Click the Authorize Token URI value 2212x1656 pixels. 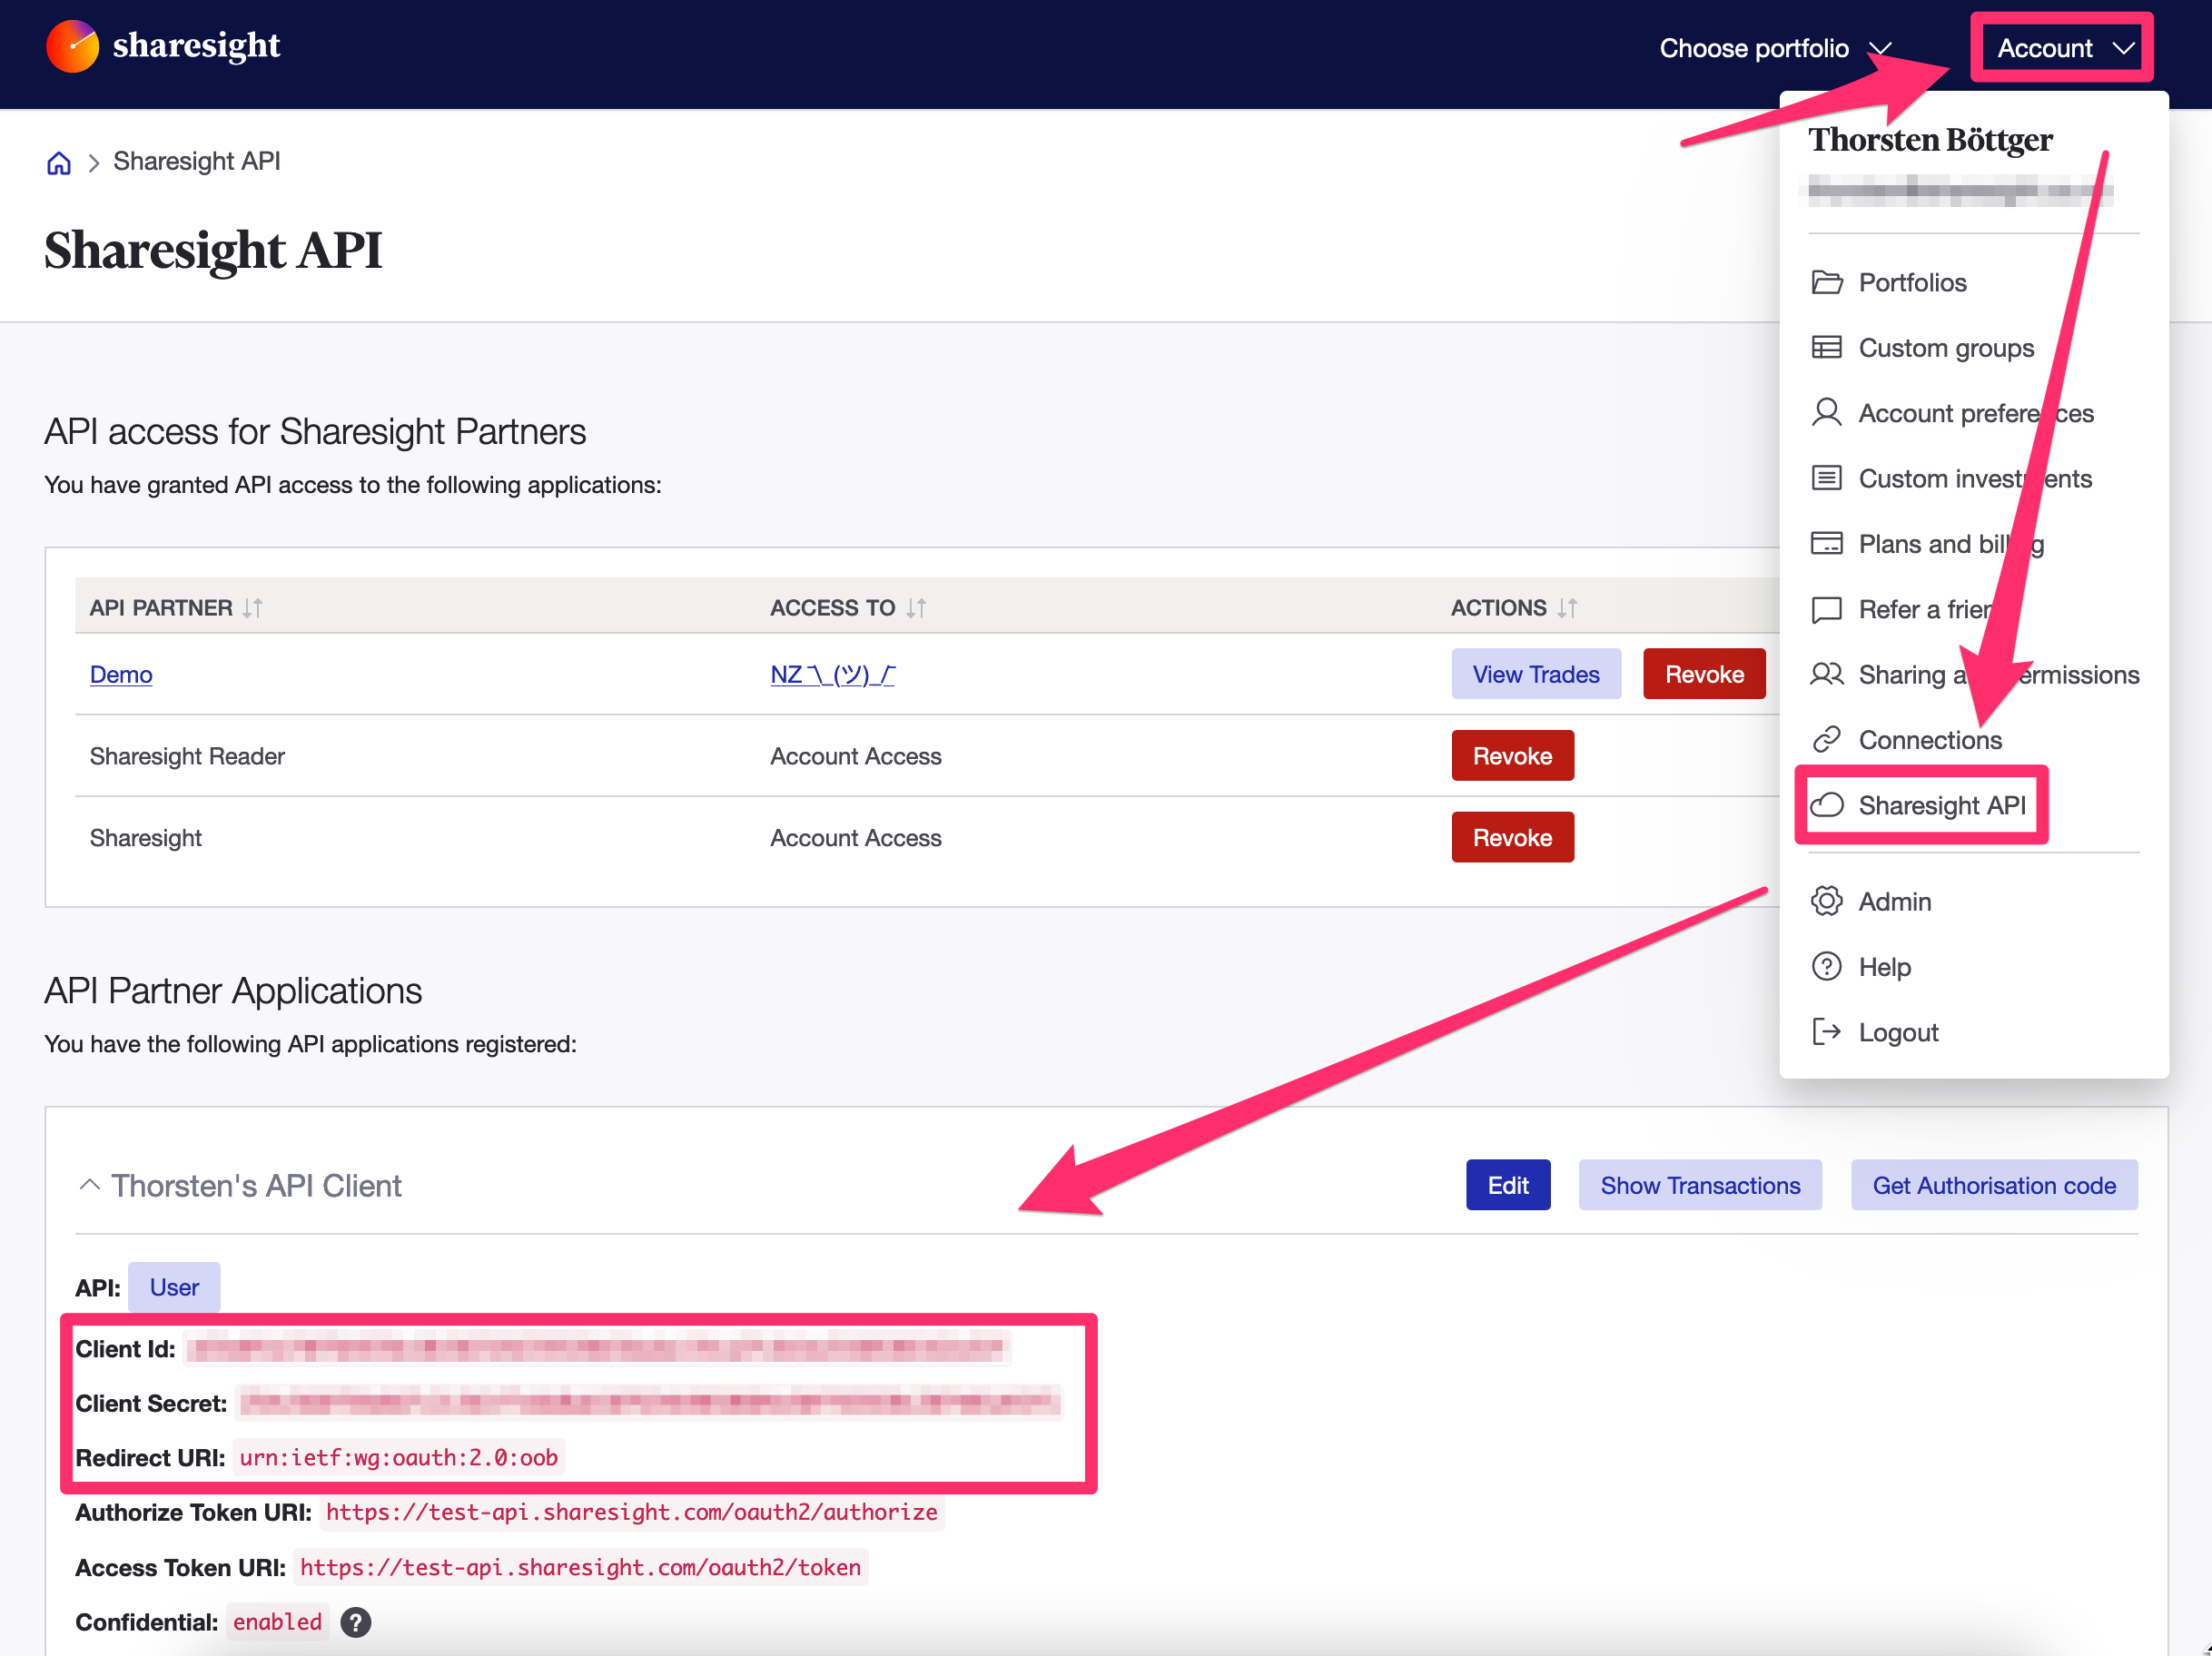(x=632, y=1513)
